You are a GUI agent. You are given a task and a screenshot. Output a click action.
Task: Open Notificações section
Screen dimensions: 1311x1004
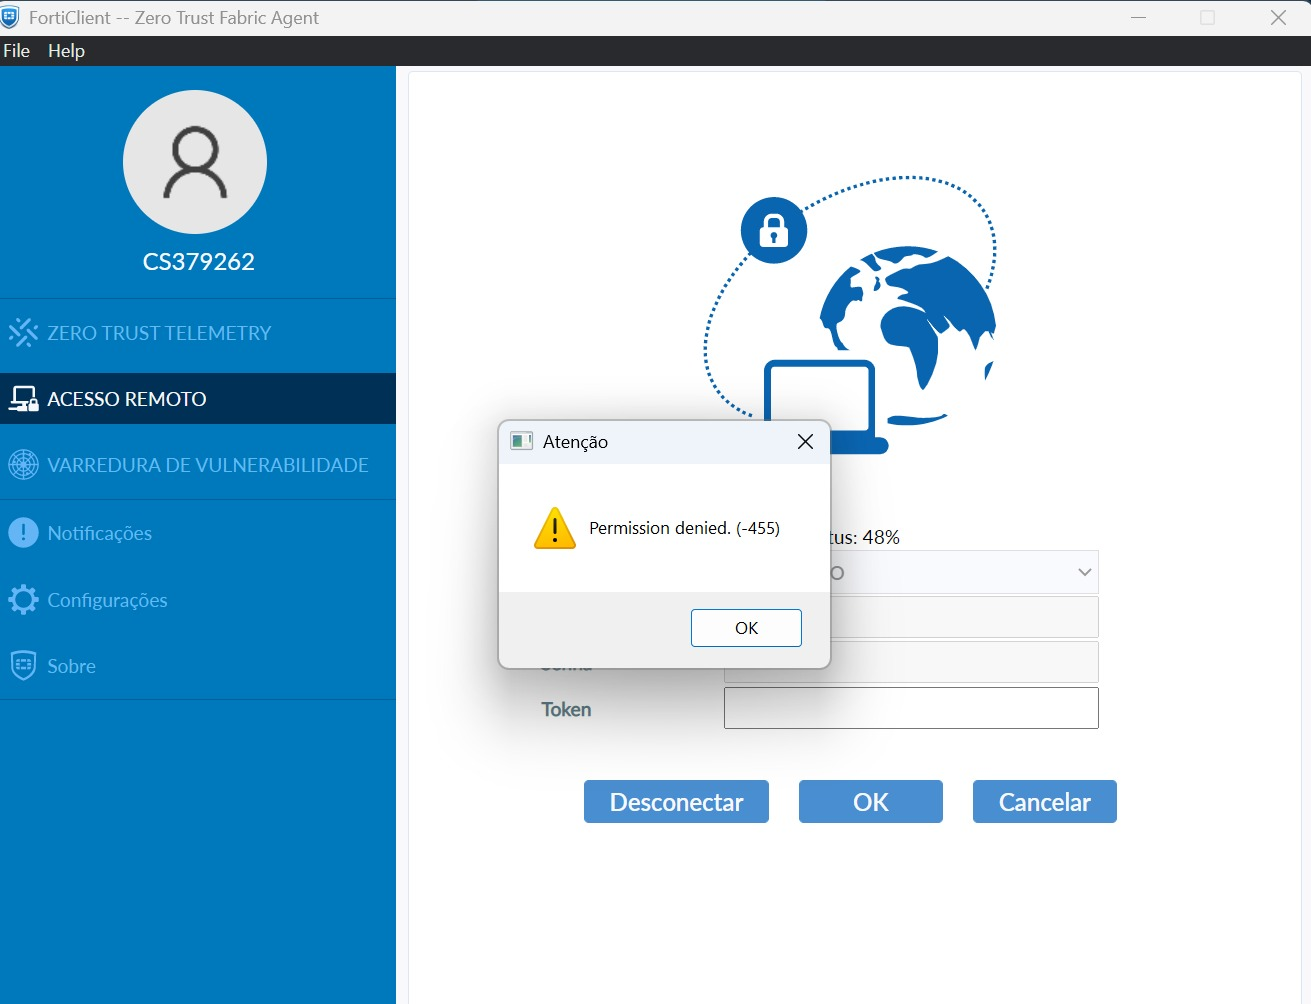[198, 533]
